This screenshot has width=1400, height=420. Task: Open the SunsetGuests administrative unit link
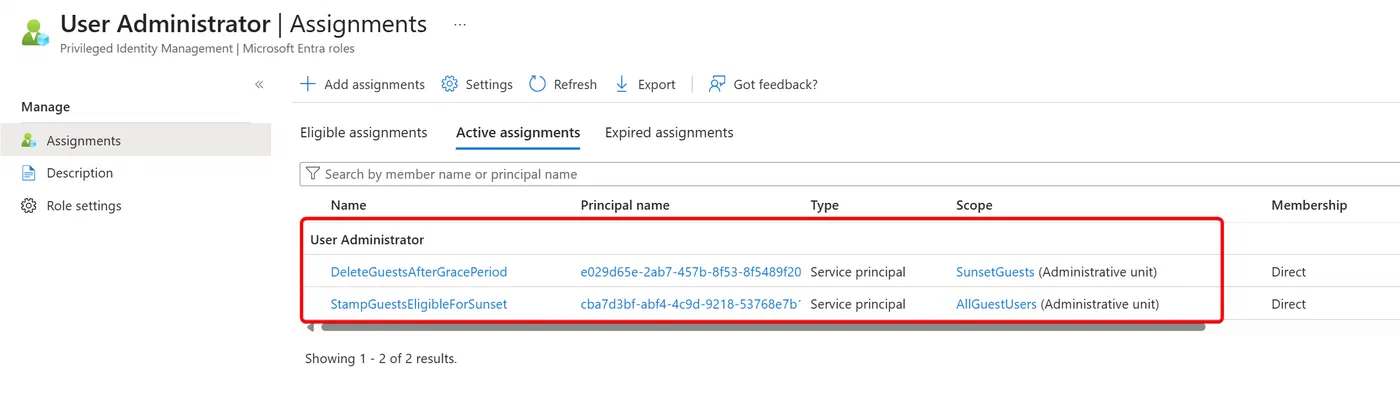[995, 272]
